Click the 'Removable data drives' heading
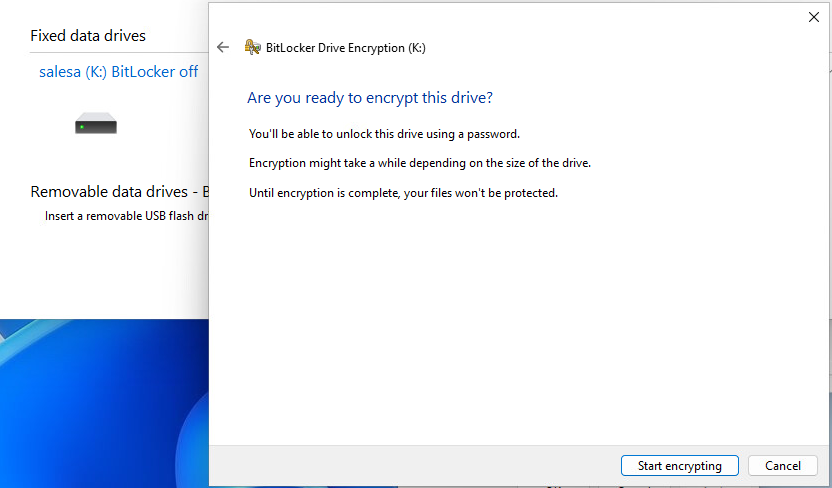This screenshot has width=832, height=488. point(119,191)
